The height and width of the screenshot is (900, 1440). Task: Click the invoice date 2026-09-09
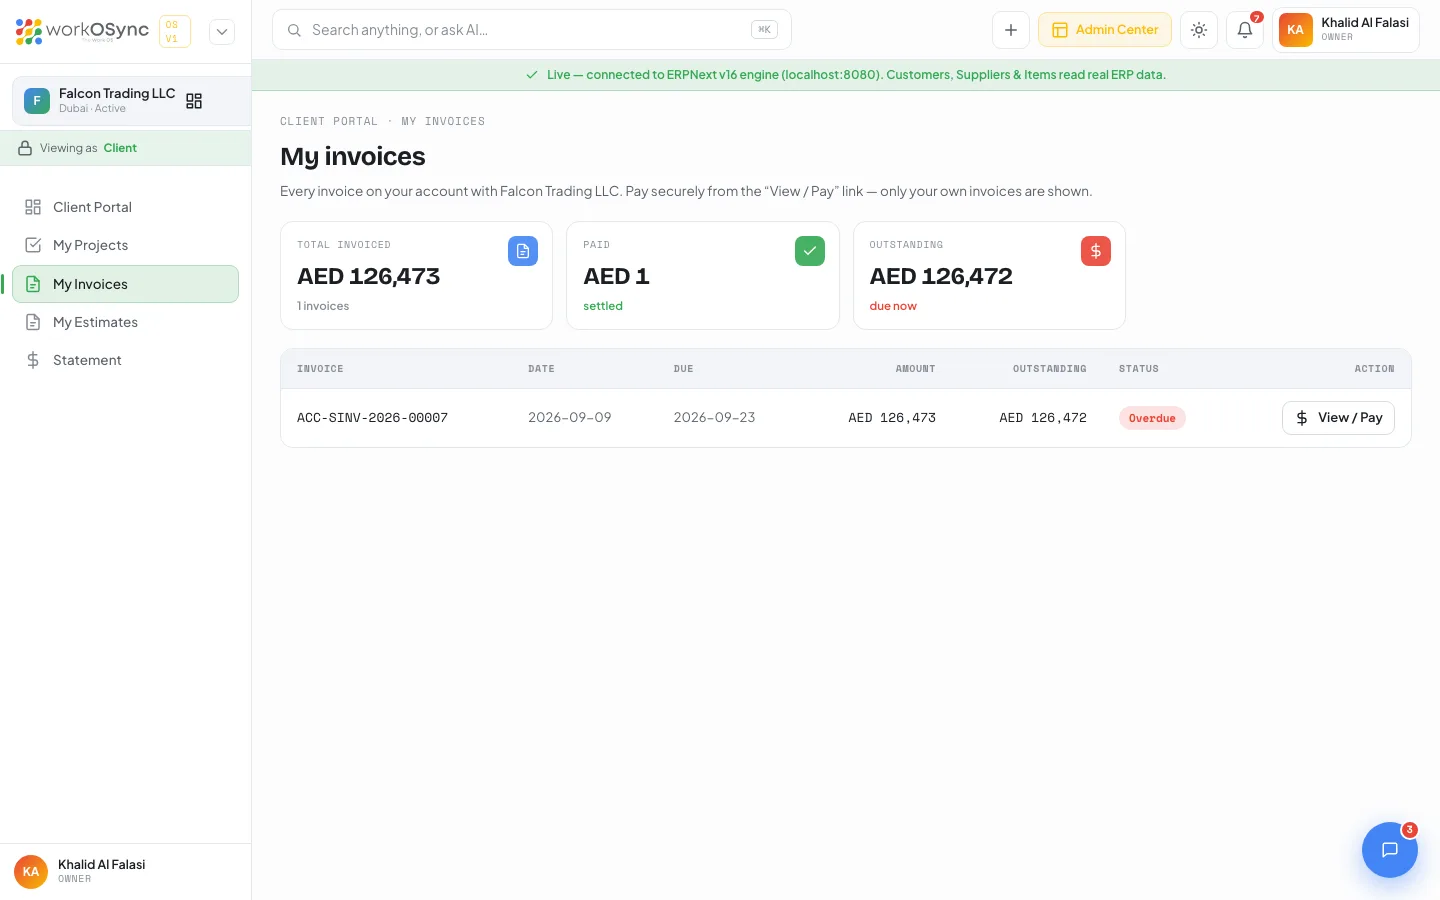point(570,418)
